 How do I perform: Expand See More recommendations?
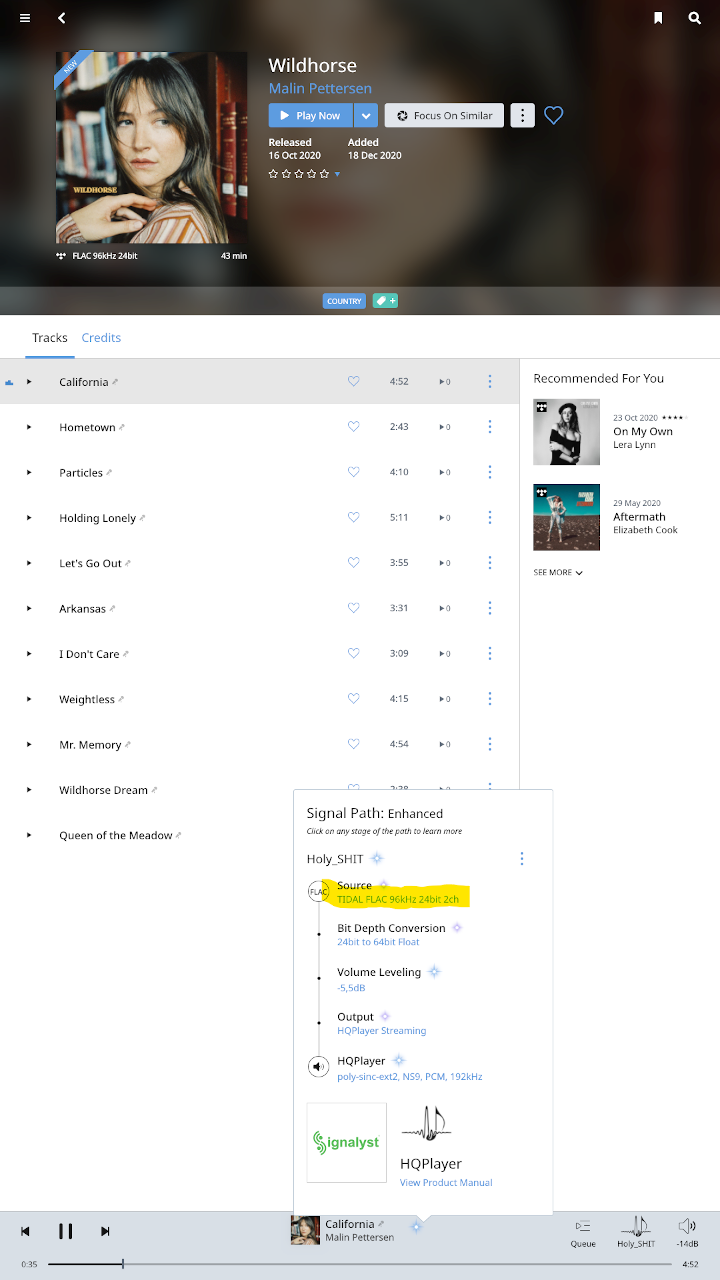click(x=558, y=573)
